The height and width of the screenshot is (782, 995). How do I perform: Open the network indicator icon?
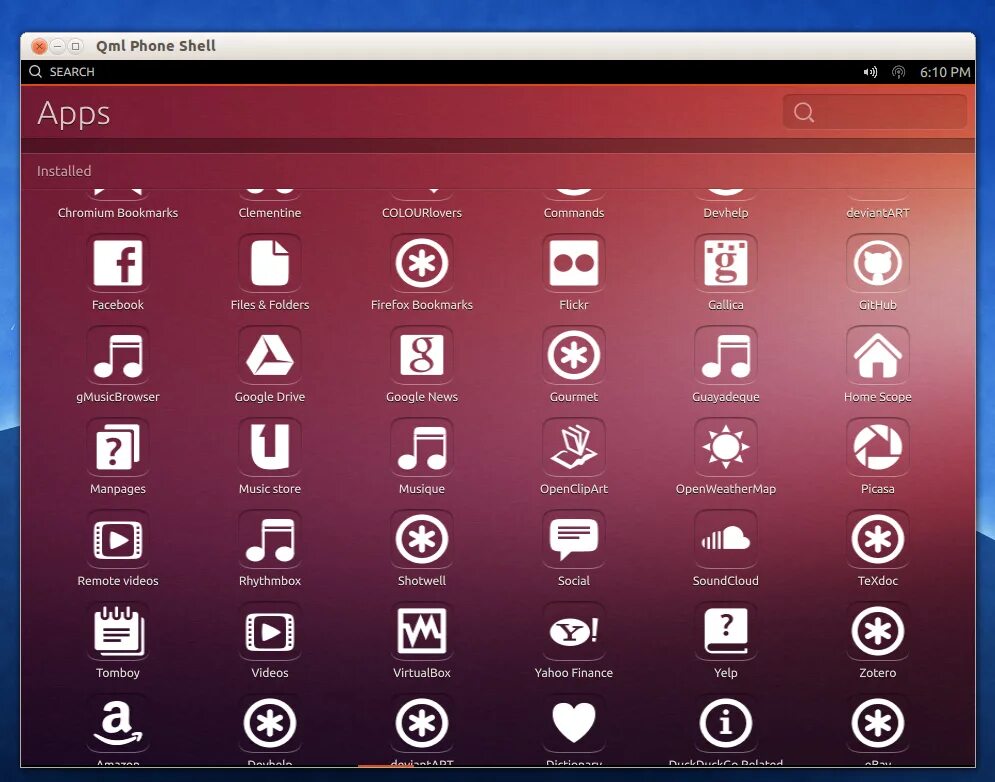898,72
